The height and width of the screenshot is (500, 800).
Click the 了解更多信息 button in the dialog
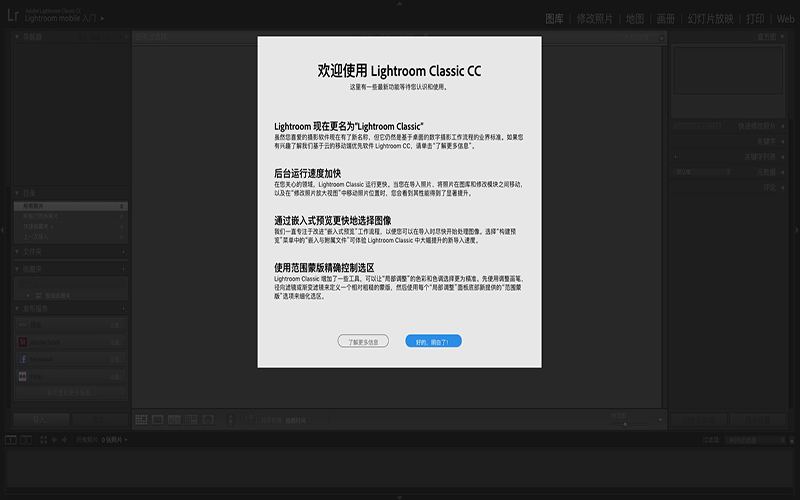(x=363, y=341)
